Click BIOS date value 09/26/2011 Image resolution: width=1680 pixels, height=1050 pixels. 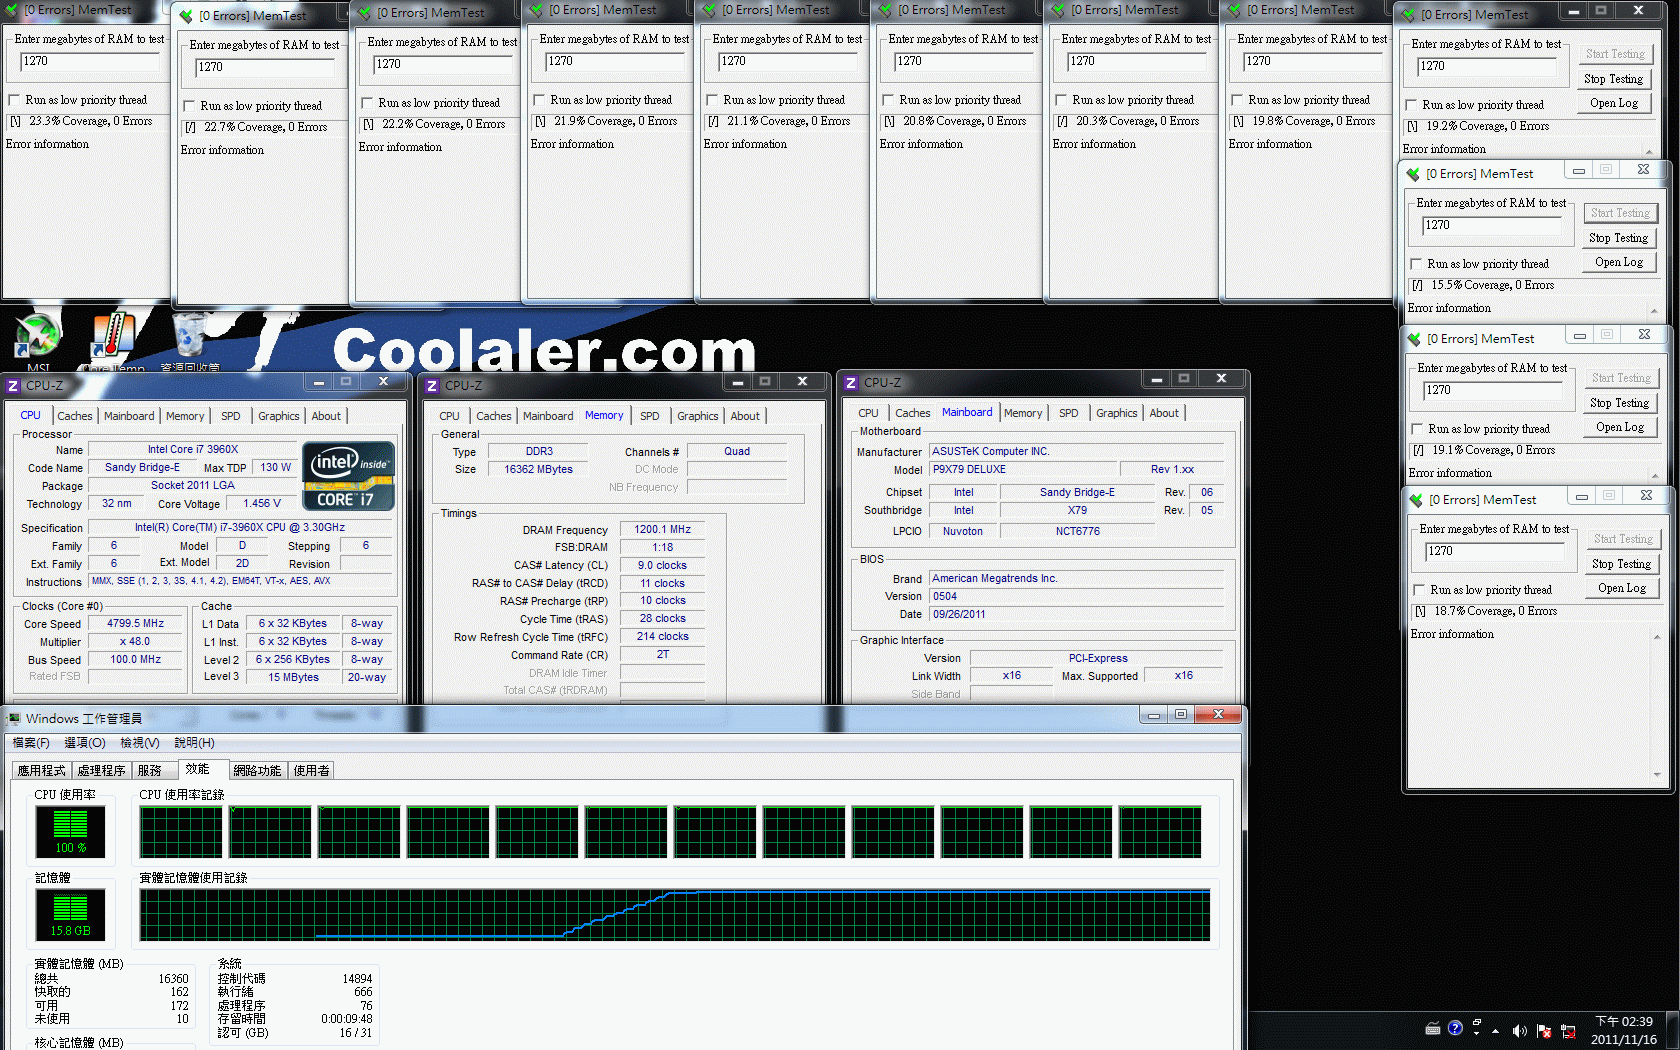click(1077, 615)
